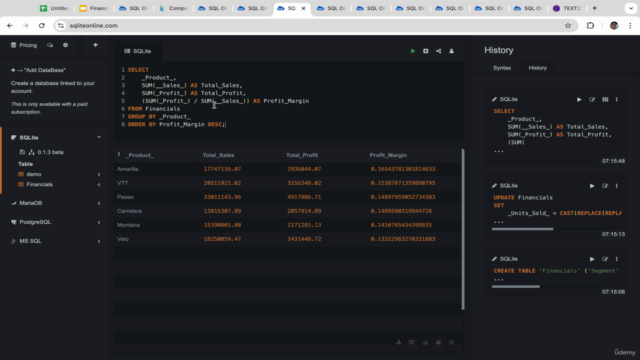Open the Chrome three-dot menu

pyautogui.click(x=630, y=26)
